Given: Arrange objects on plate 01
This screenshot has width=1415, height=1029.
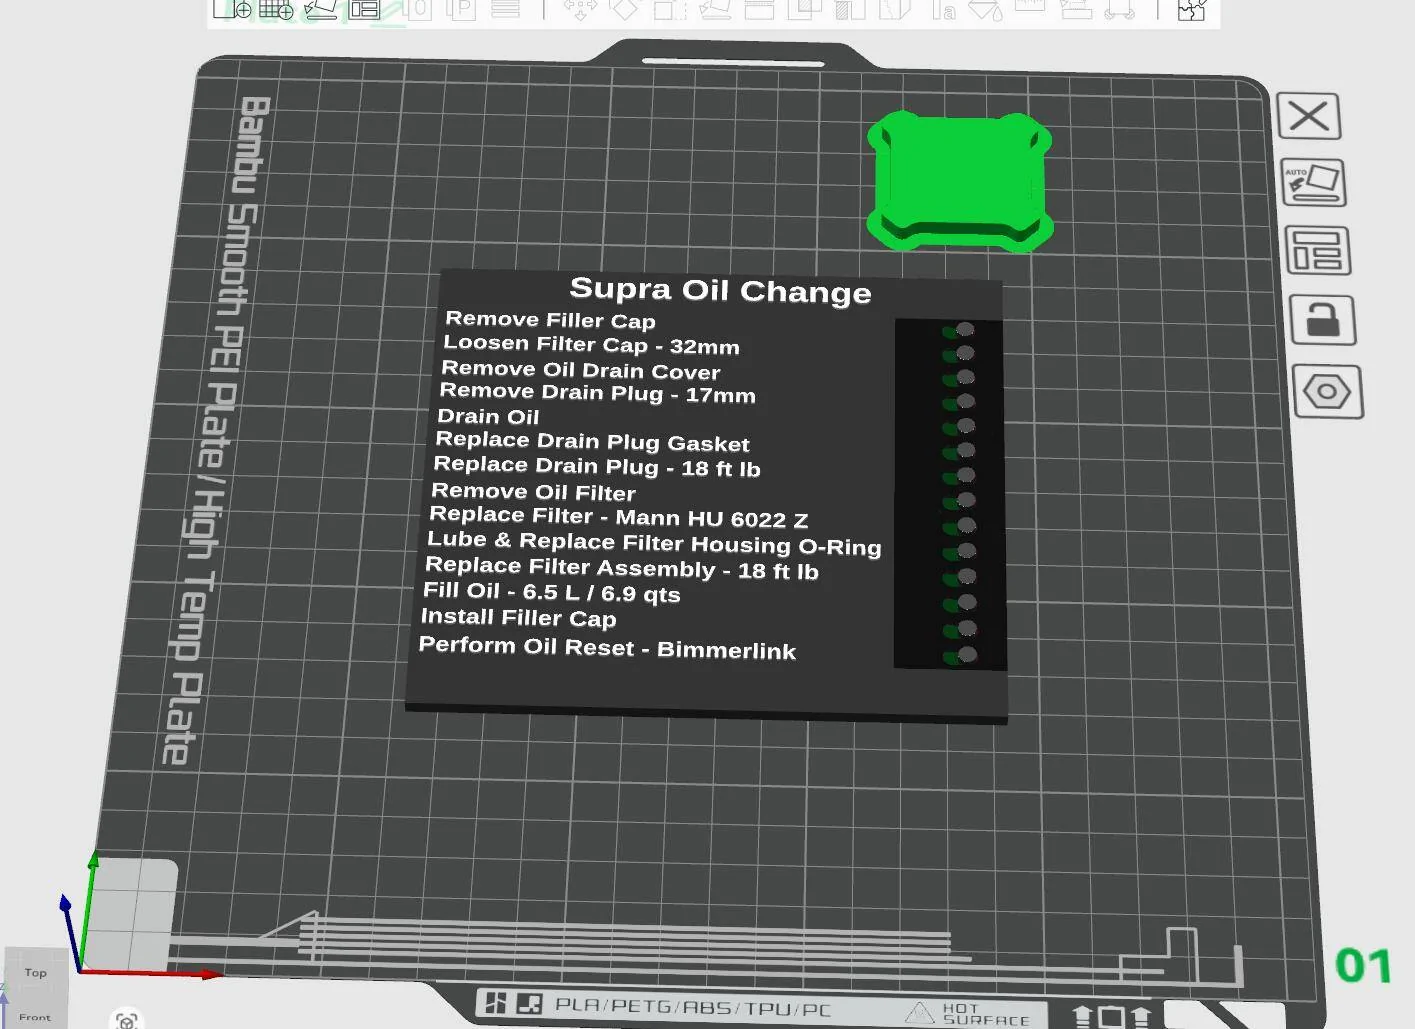Looking at the screenshot, I should pyautogui.click(x=1318, y=250).
